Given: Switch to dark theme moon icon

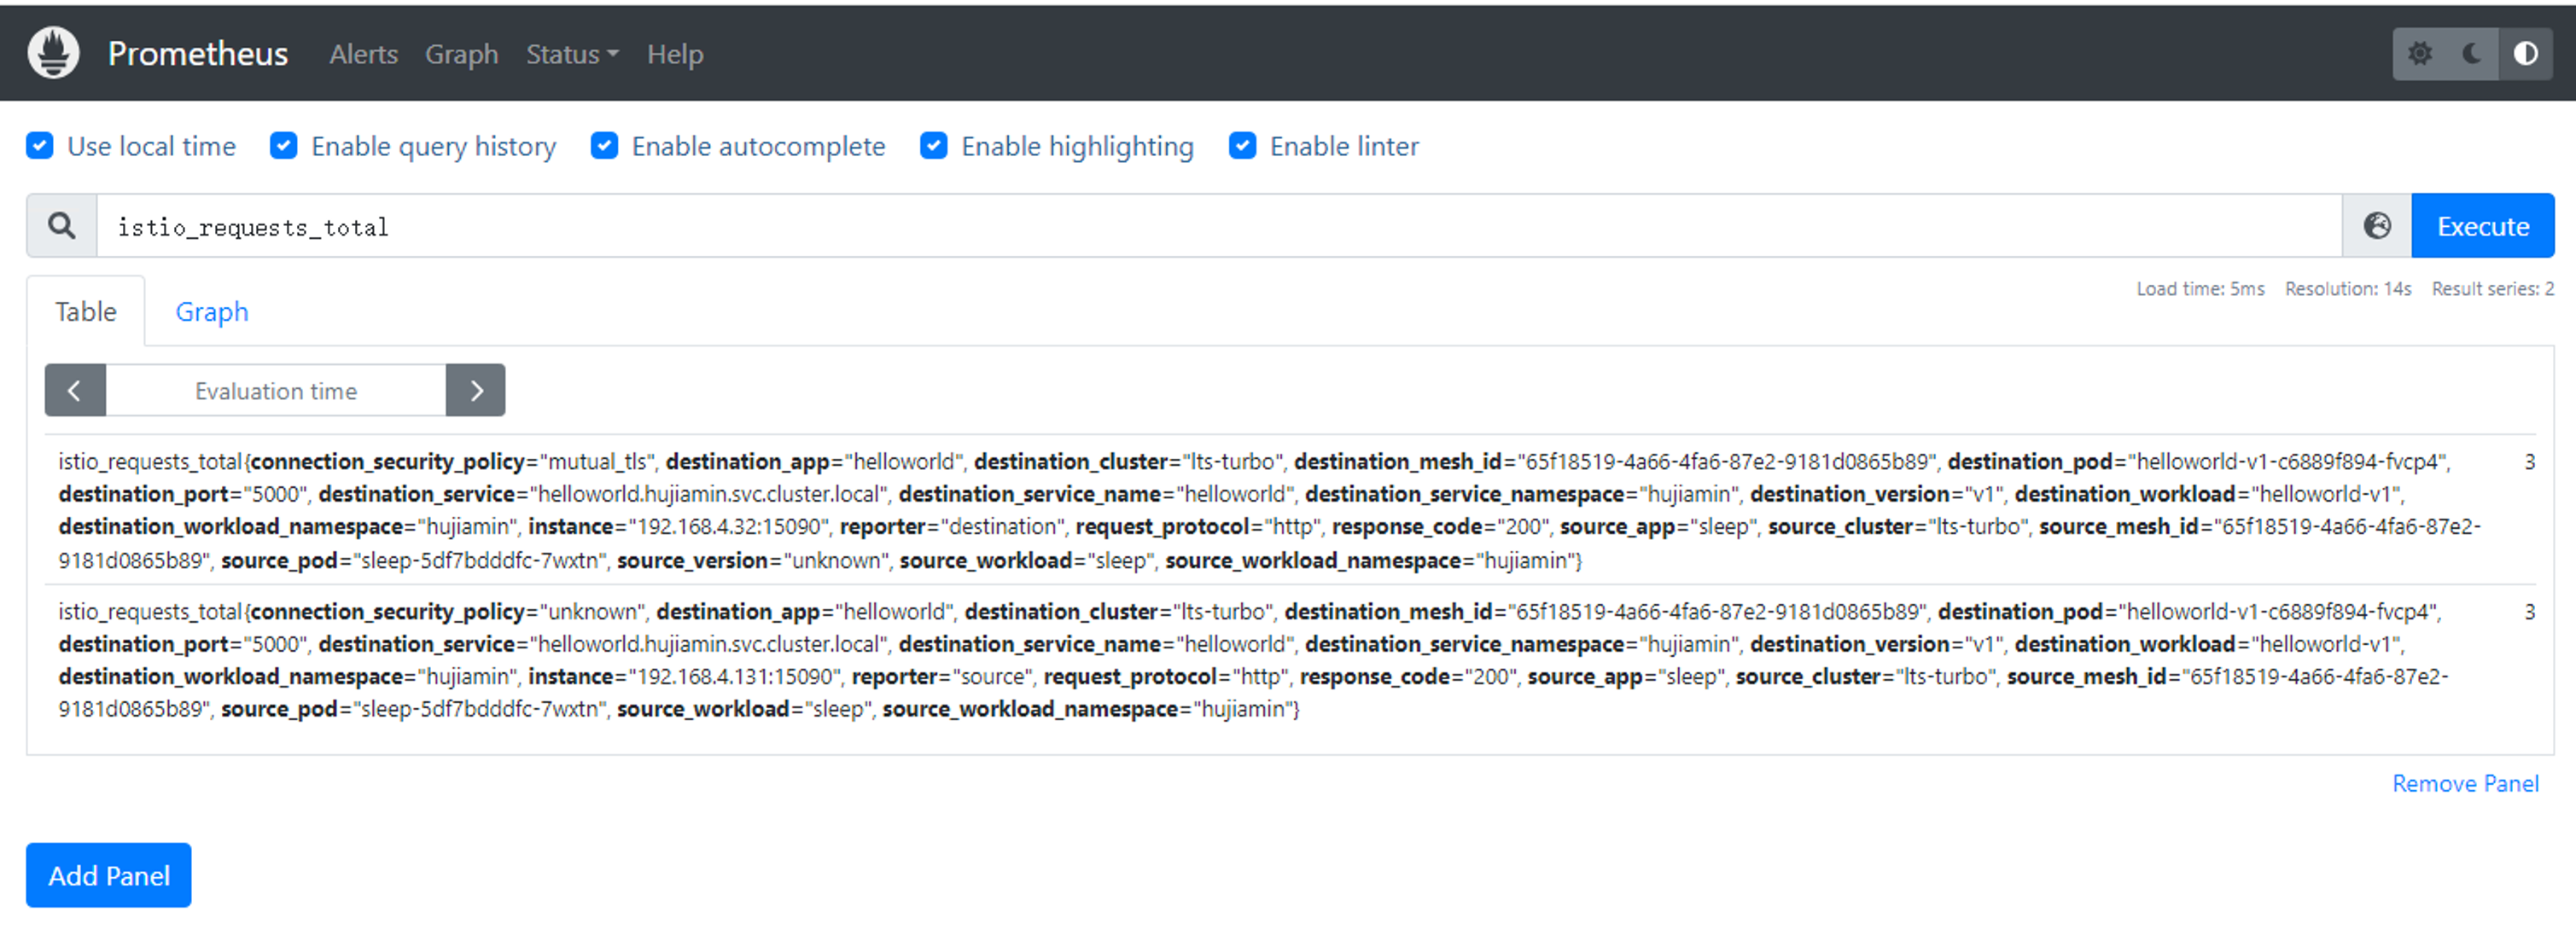Looking at the screenshot, I should 2472,53.
